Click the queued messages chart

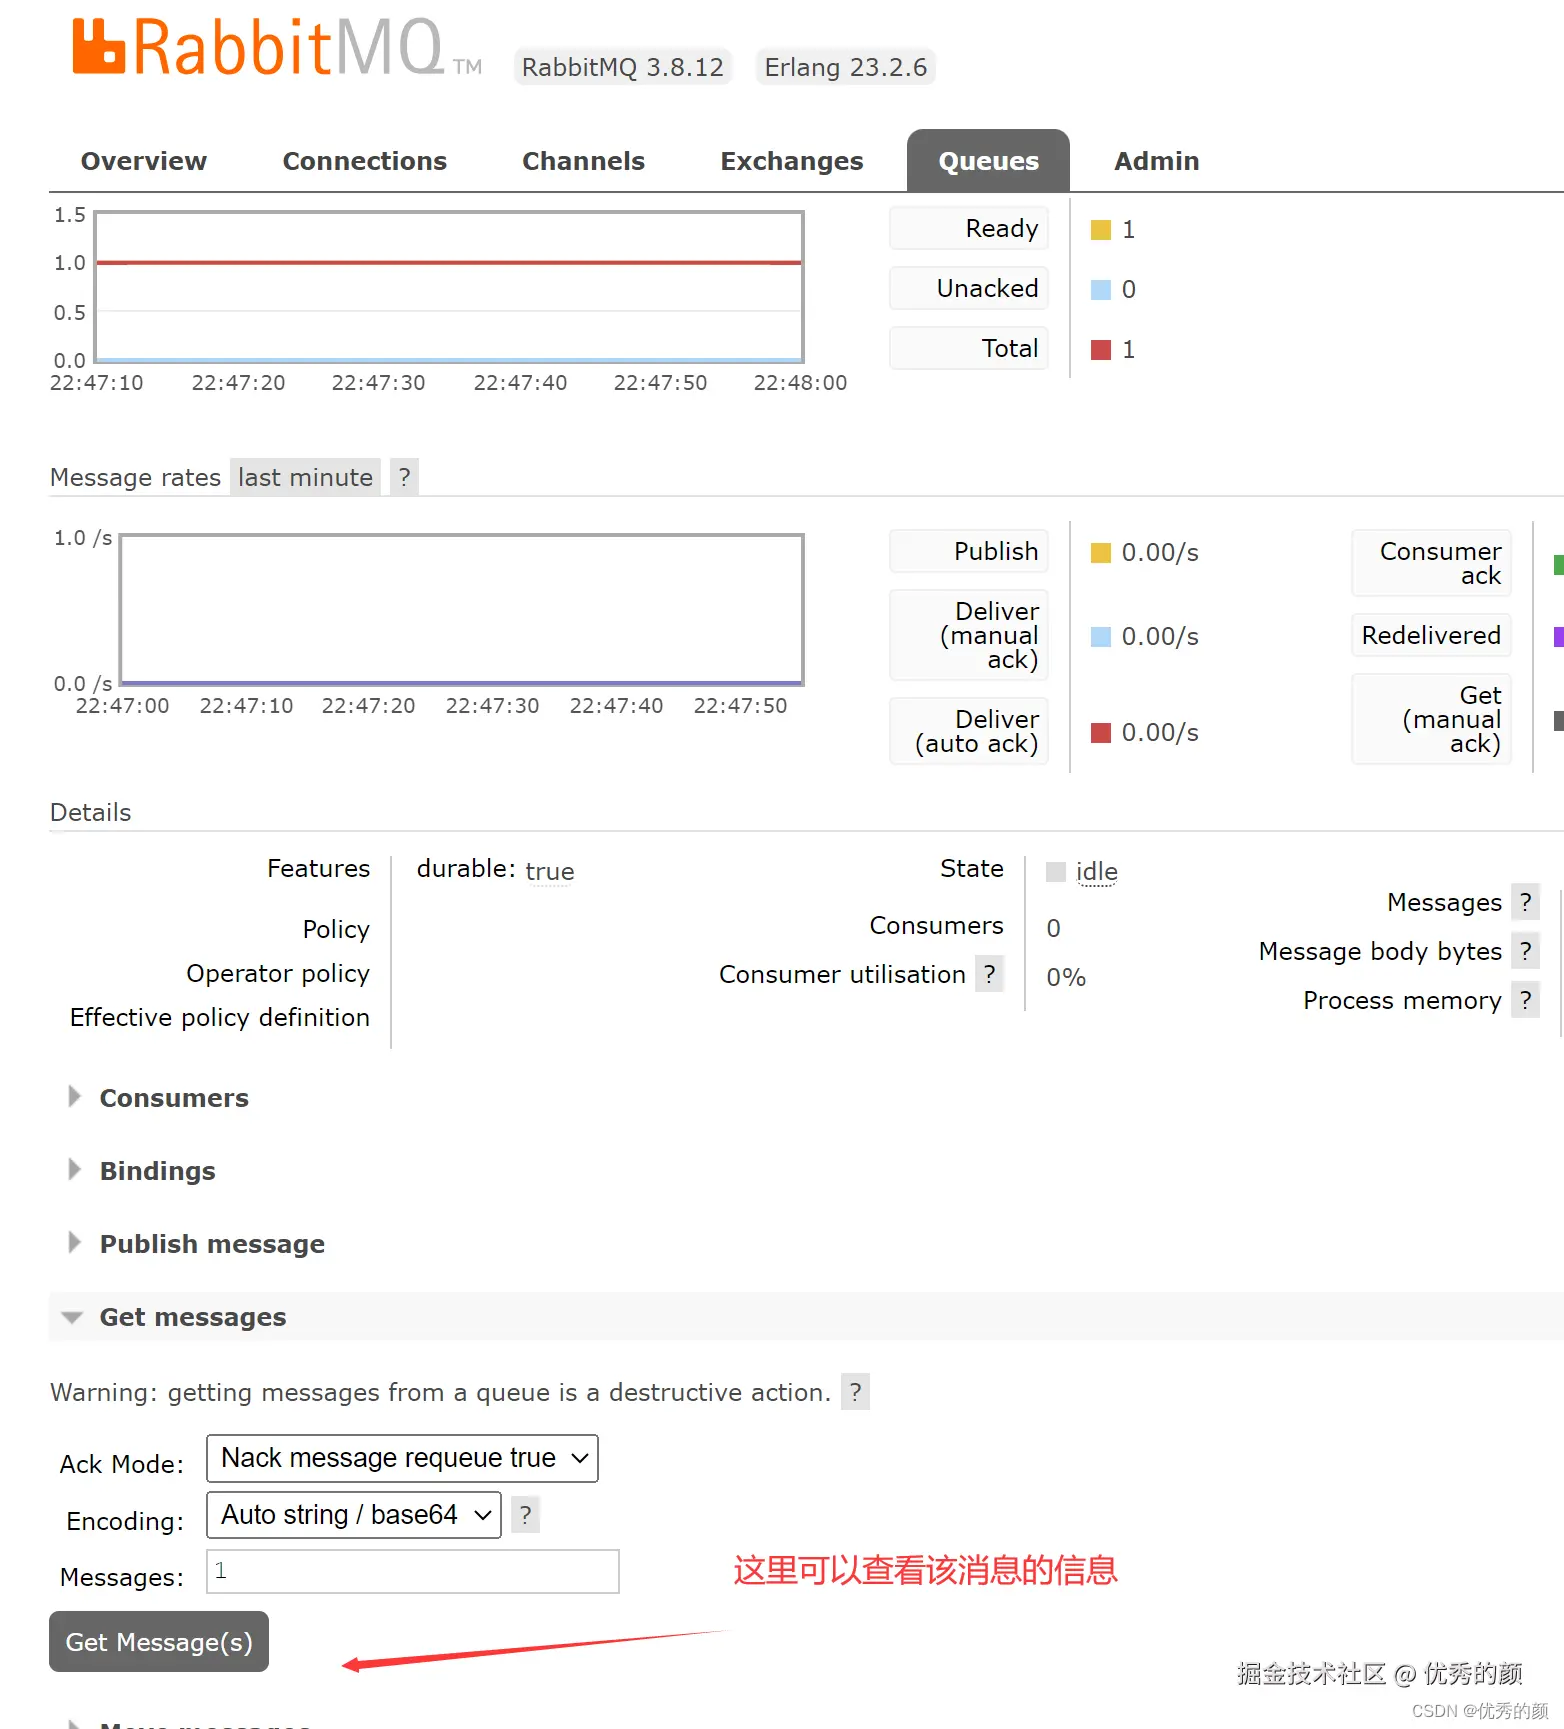(x=449, y=287)
